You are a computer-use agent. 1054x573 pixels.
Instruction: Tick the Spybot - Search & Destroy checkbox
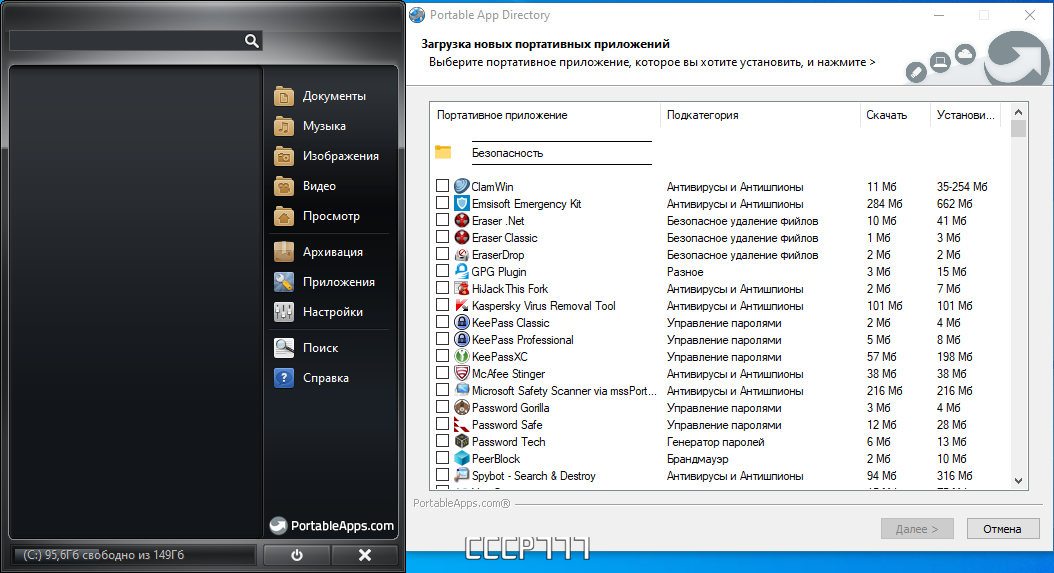pyautogui.click(x=442, y=474)
